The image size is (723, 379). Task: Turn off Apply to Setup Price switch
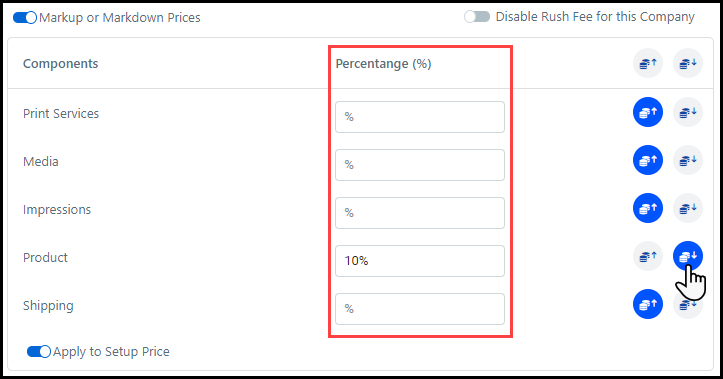point(39,351)
